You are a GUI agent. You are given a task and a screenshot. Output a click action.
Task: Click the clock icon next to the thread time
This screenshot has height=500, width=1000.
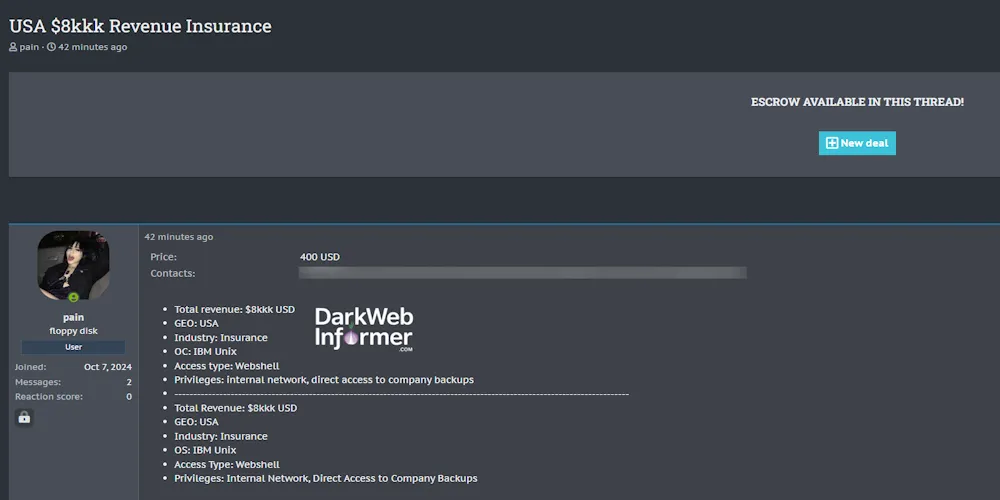coord(51,47)
